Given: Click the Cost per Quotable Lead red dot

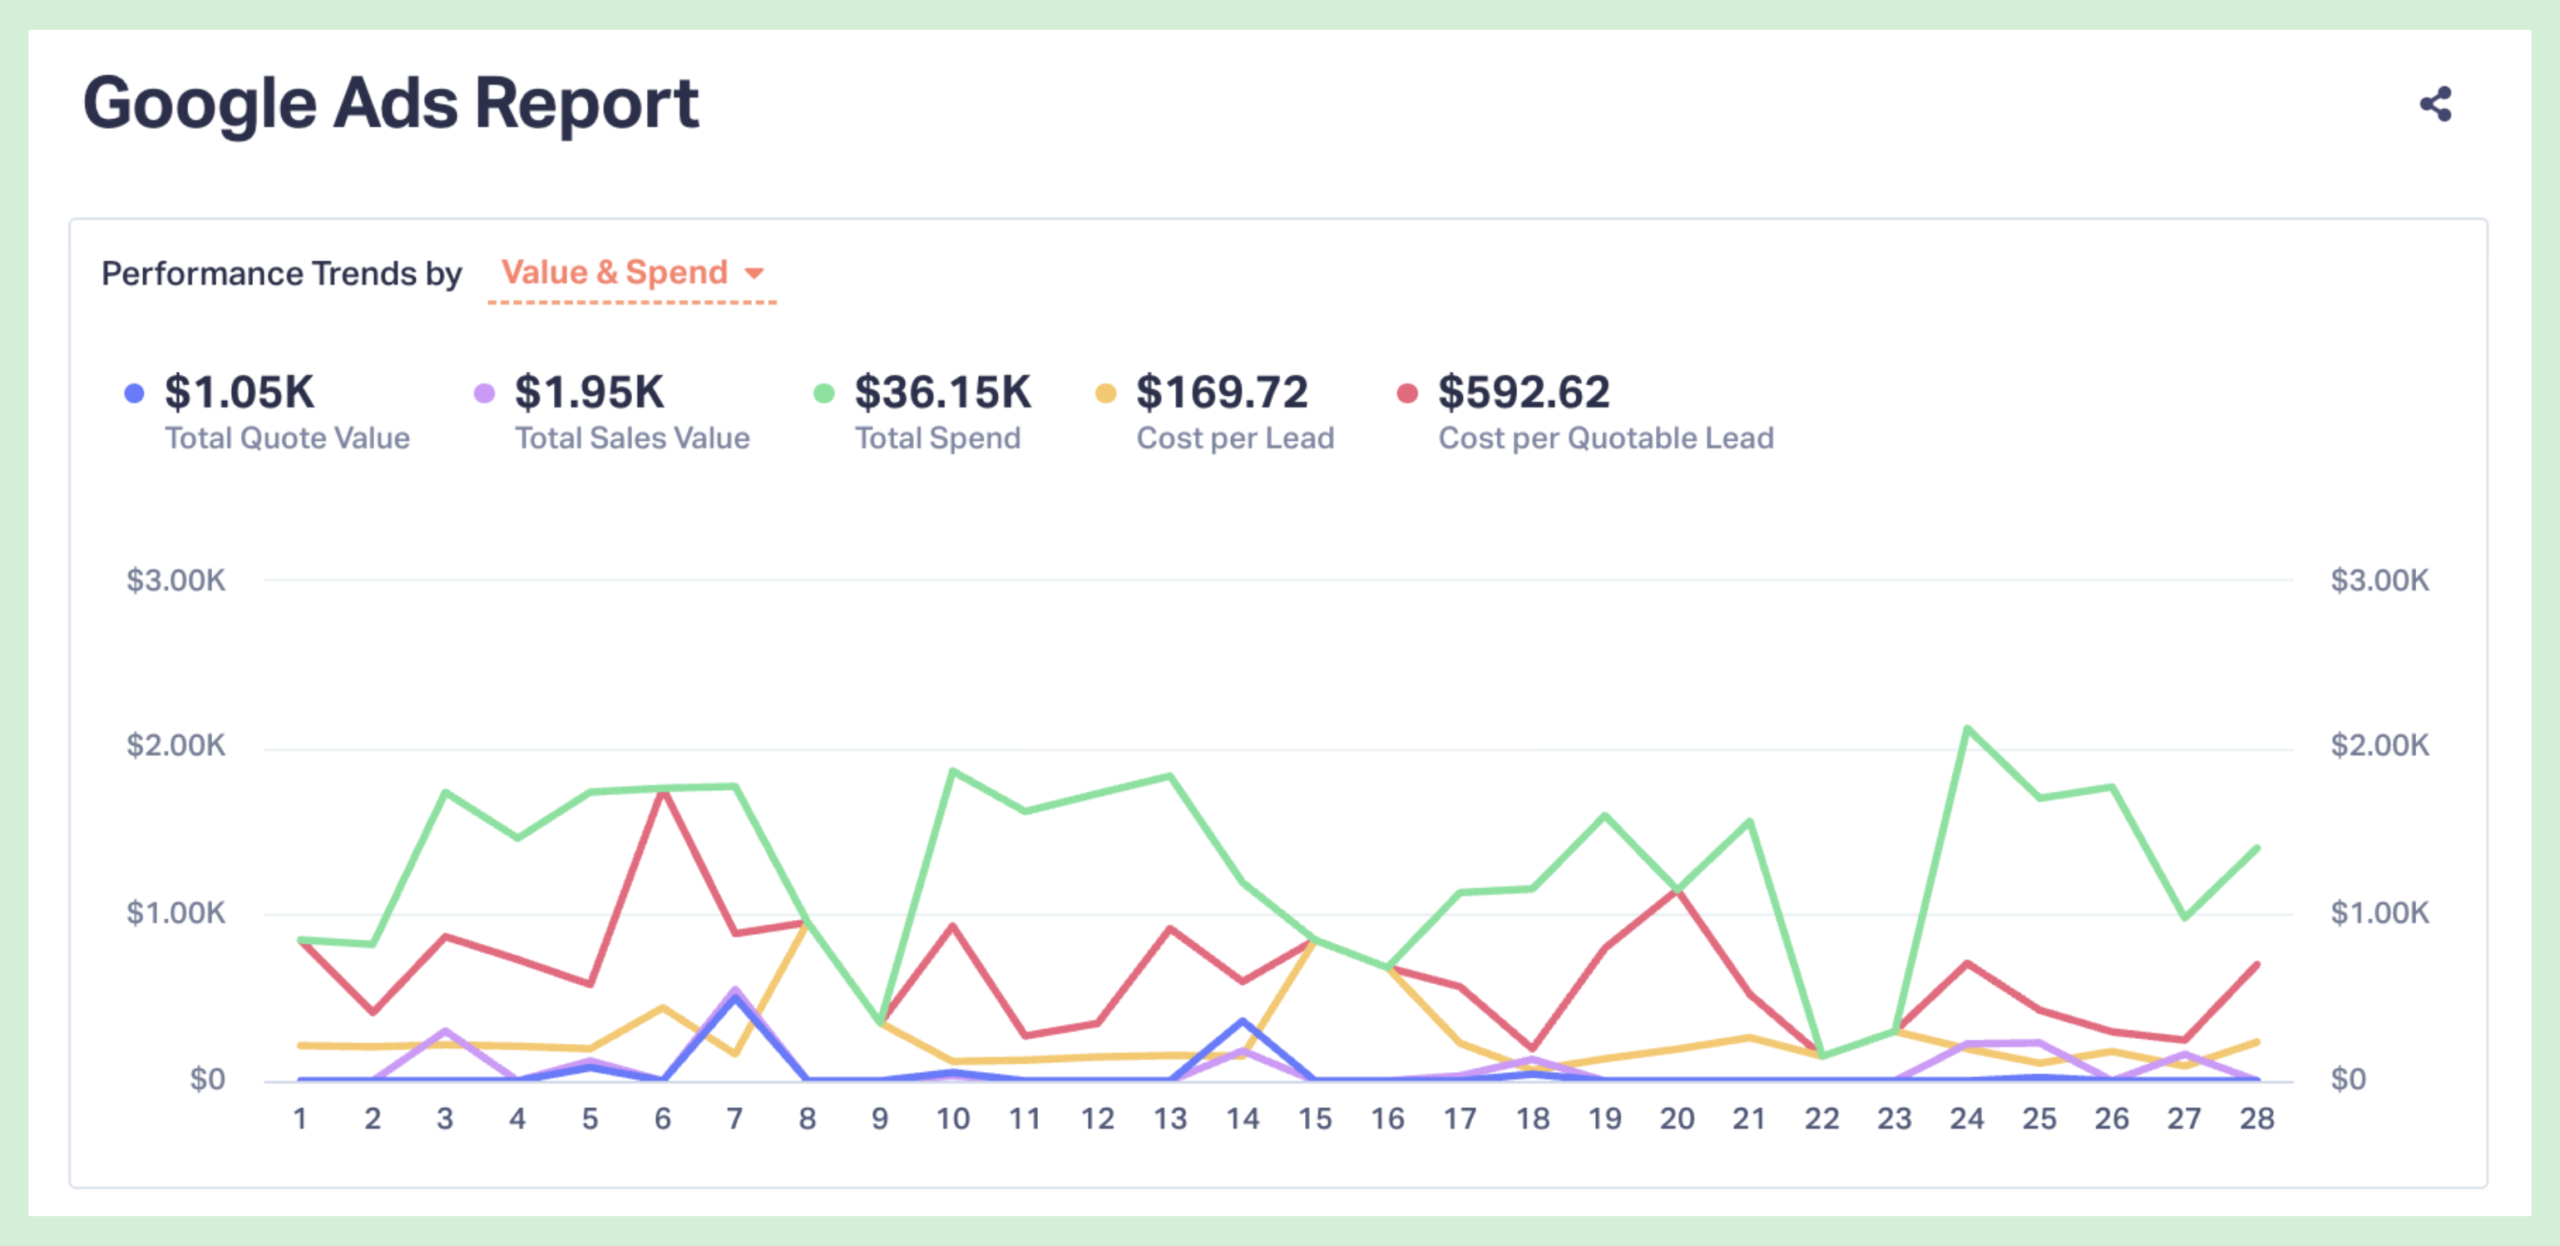Looking at the screenshot, I should pos(1407,393).
